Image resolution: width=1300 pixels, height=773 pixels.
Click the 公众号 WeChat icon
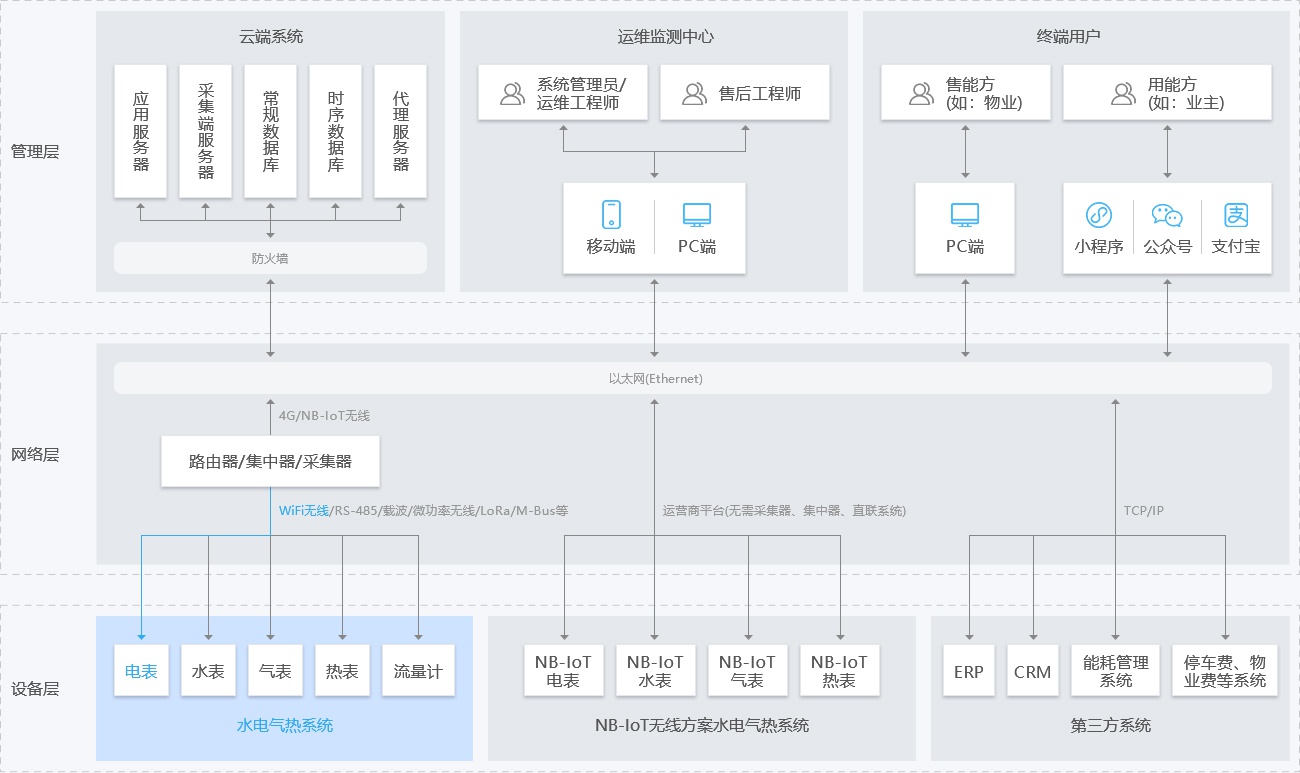click(1167, 215)
